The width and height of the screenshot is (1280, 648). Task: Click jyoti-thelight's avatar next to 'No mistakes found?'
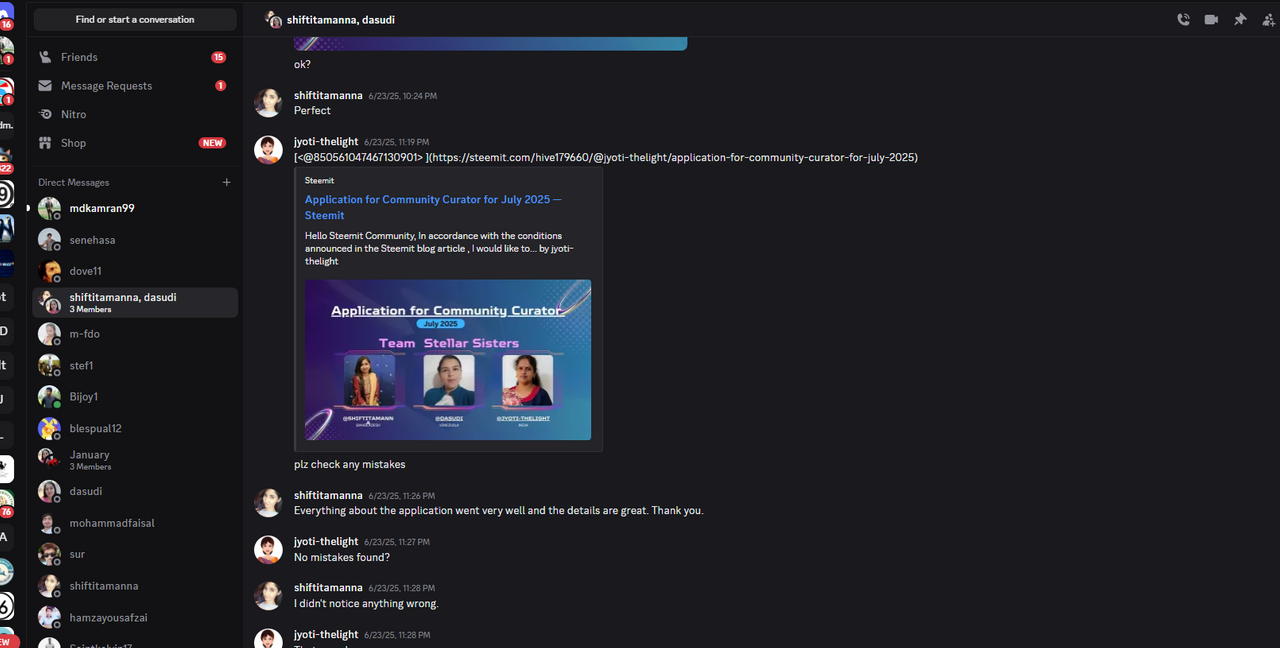point(268,549)
